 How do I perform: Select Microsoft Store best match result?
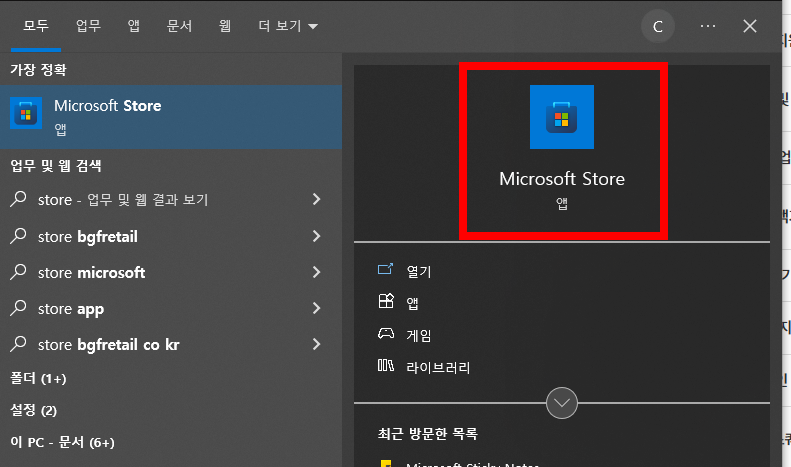tap(171, 117)
